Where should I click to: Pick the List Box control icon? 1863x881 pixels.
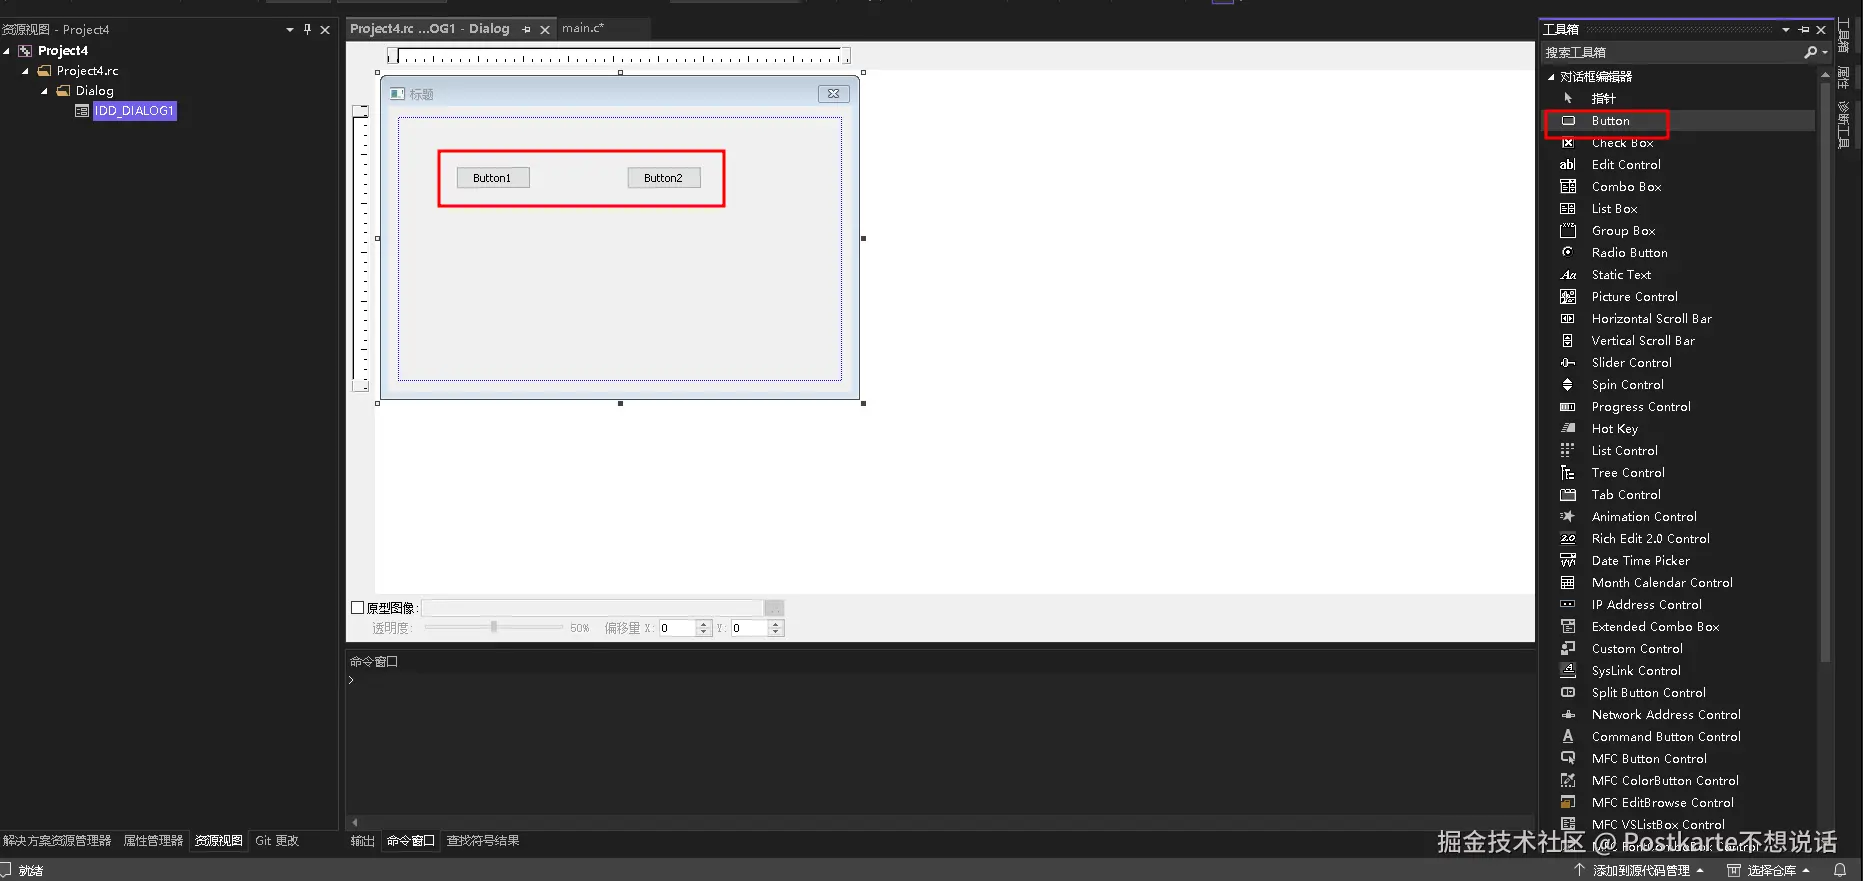point(1568,208)
